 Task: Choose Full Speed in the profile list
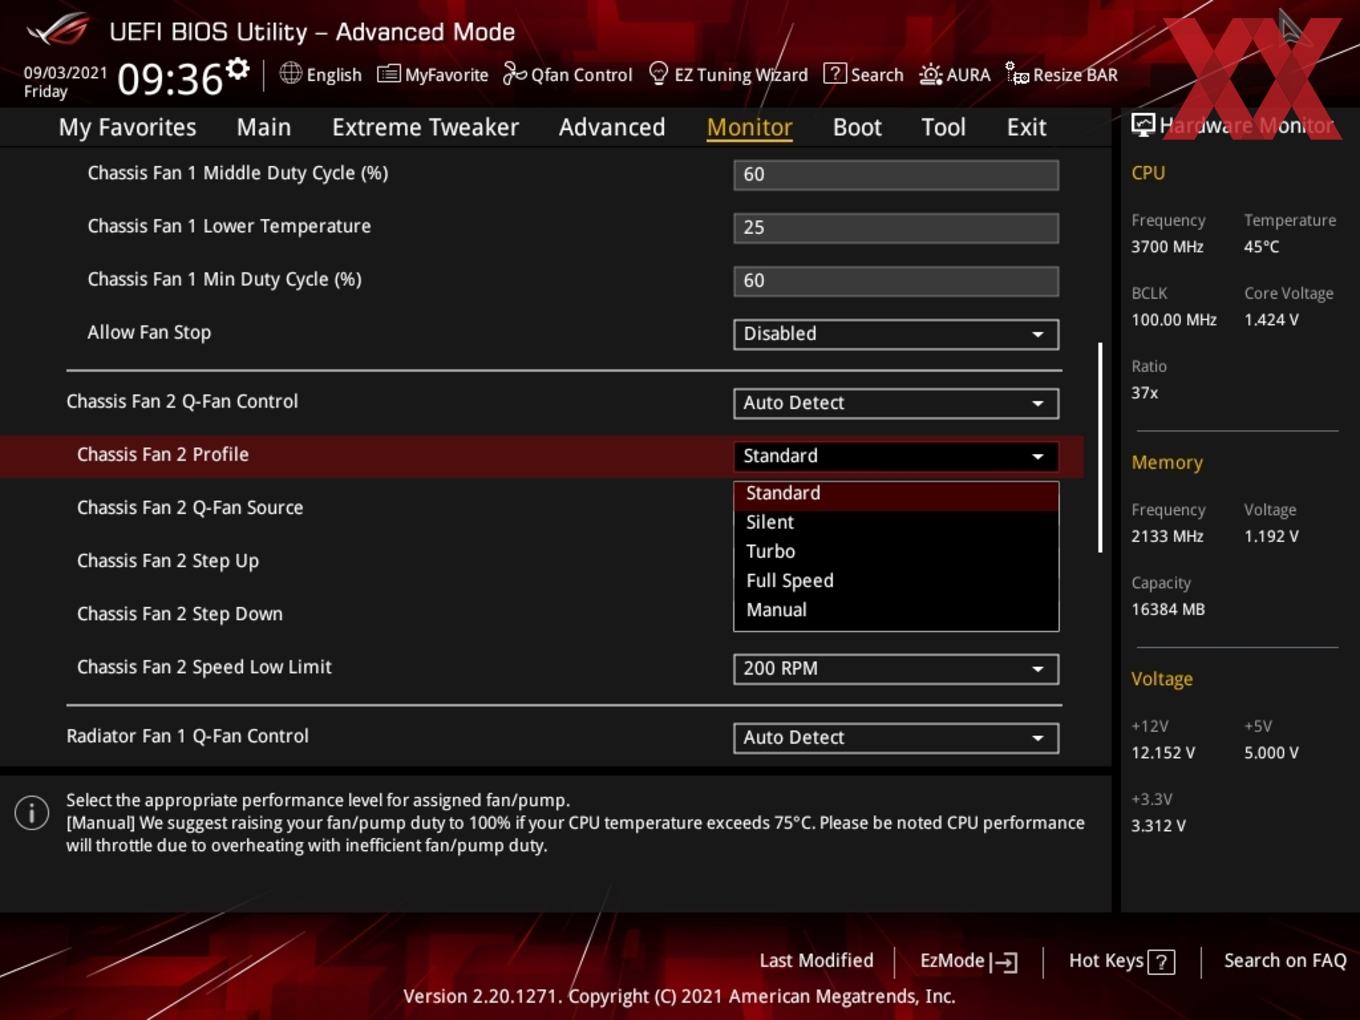click(896, 581)
